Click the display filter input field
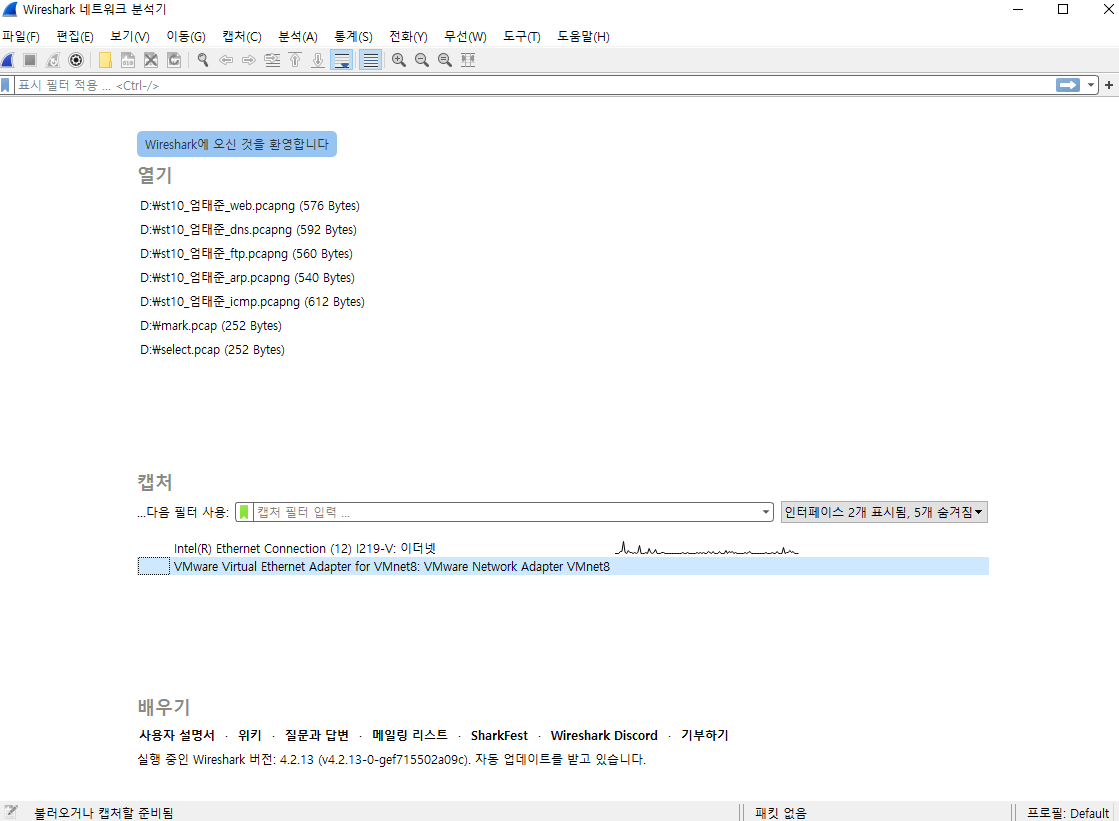This screenshot has height=821, width=1119. point(534,85)
